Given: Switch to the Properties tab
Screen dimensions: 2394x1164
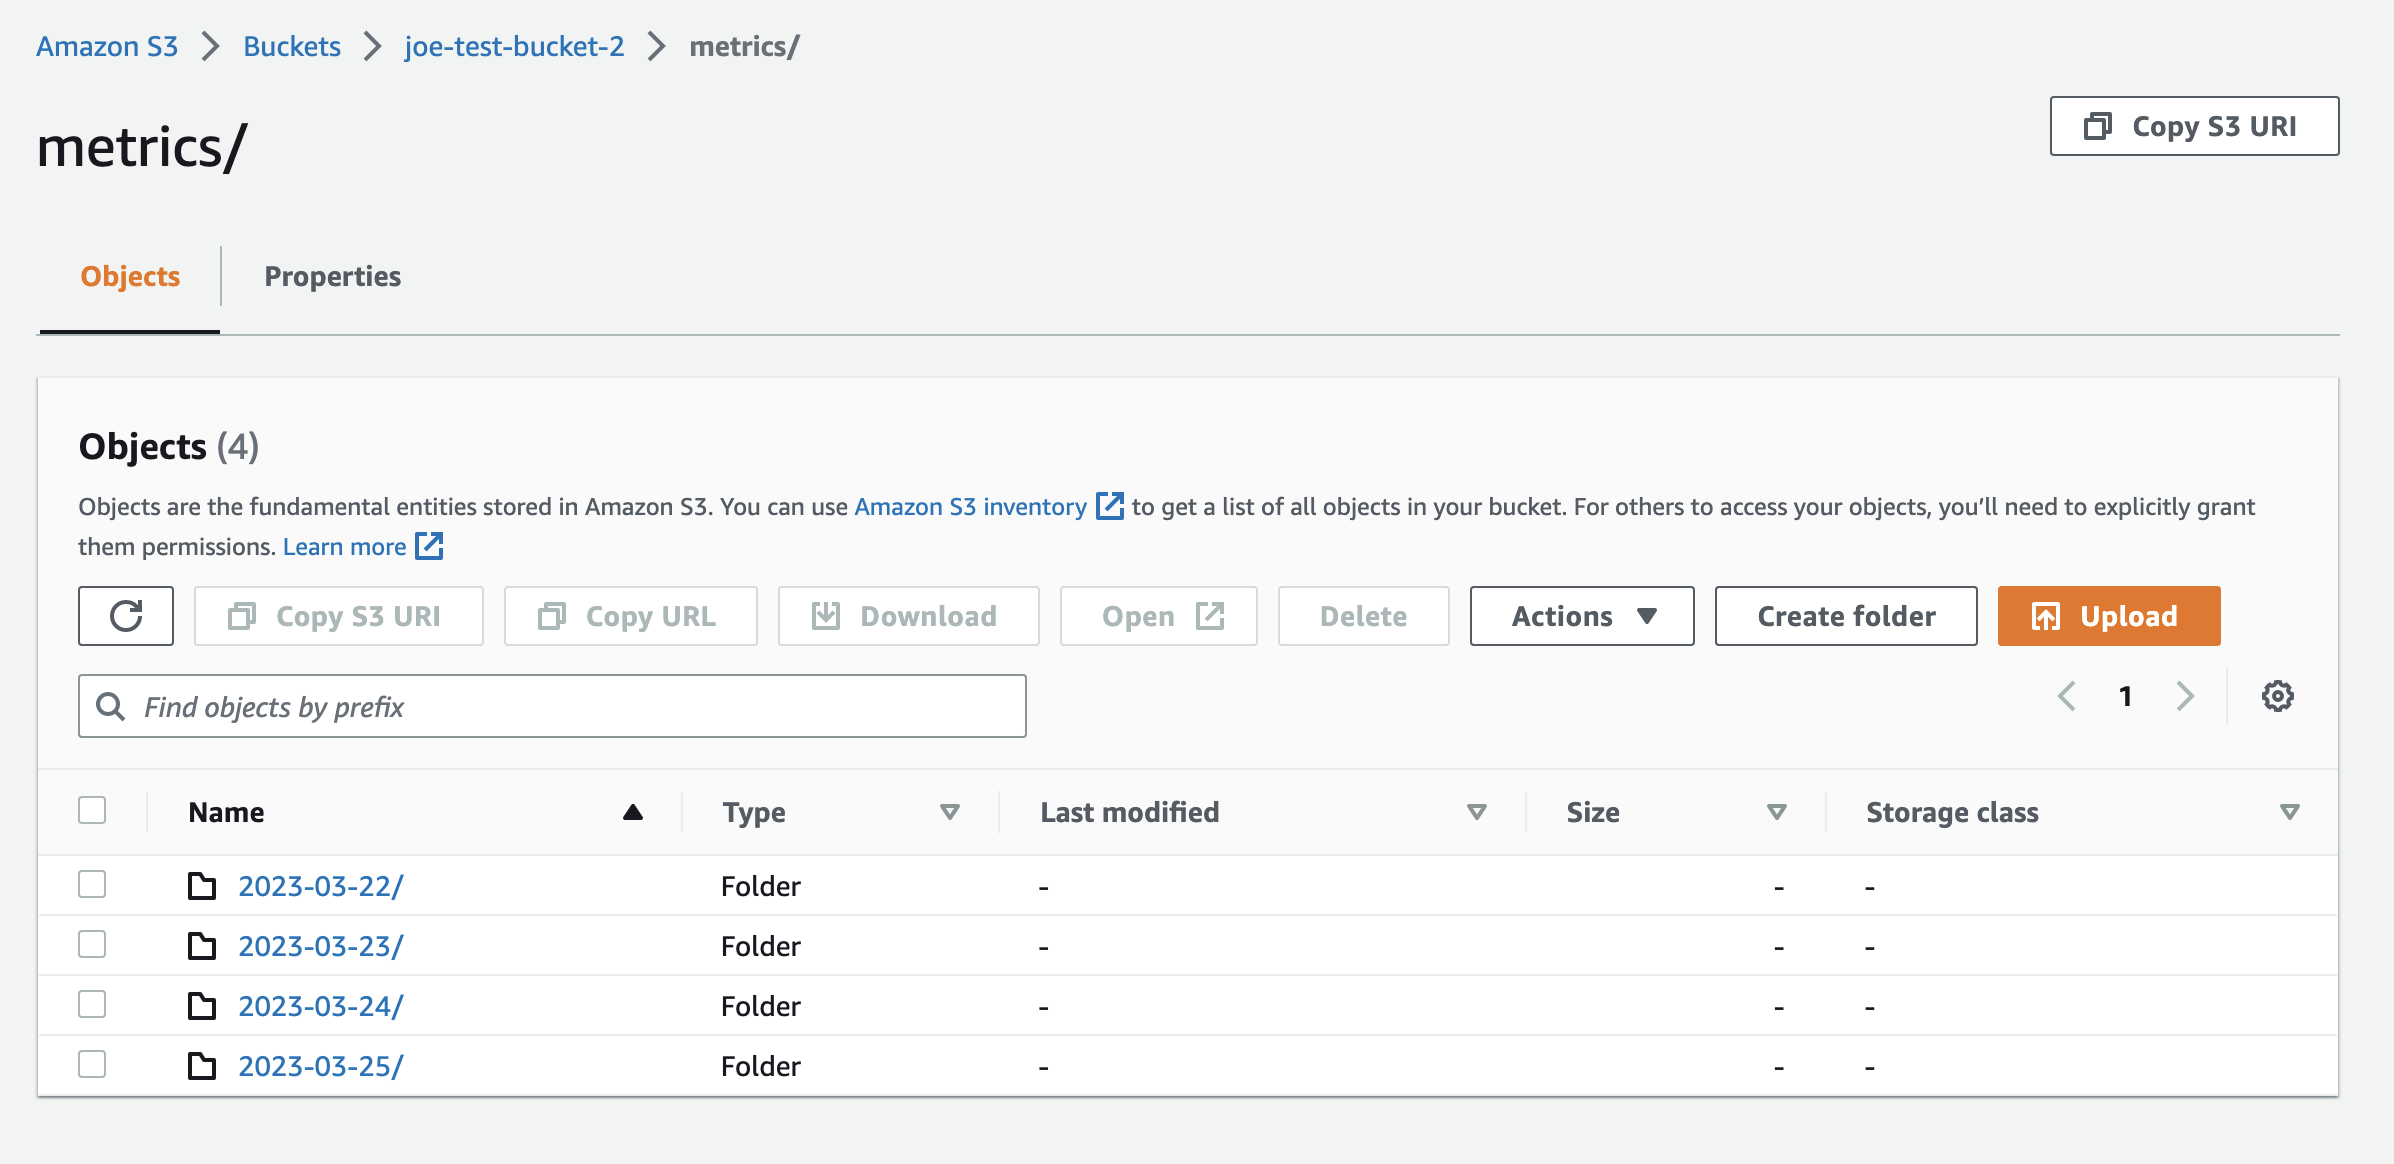Looking at the screenshot, I should [332, 276].
